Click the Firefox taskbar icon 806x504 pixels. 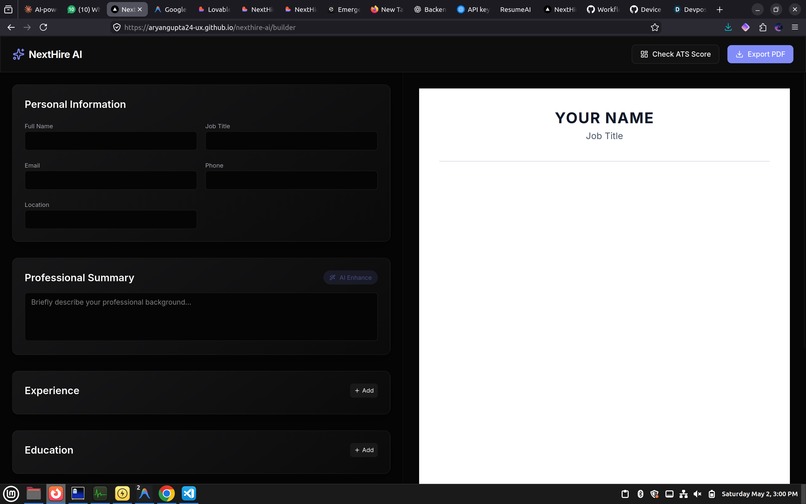(56, 494)
